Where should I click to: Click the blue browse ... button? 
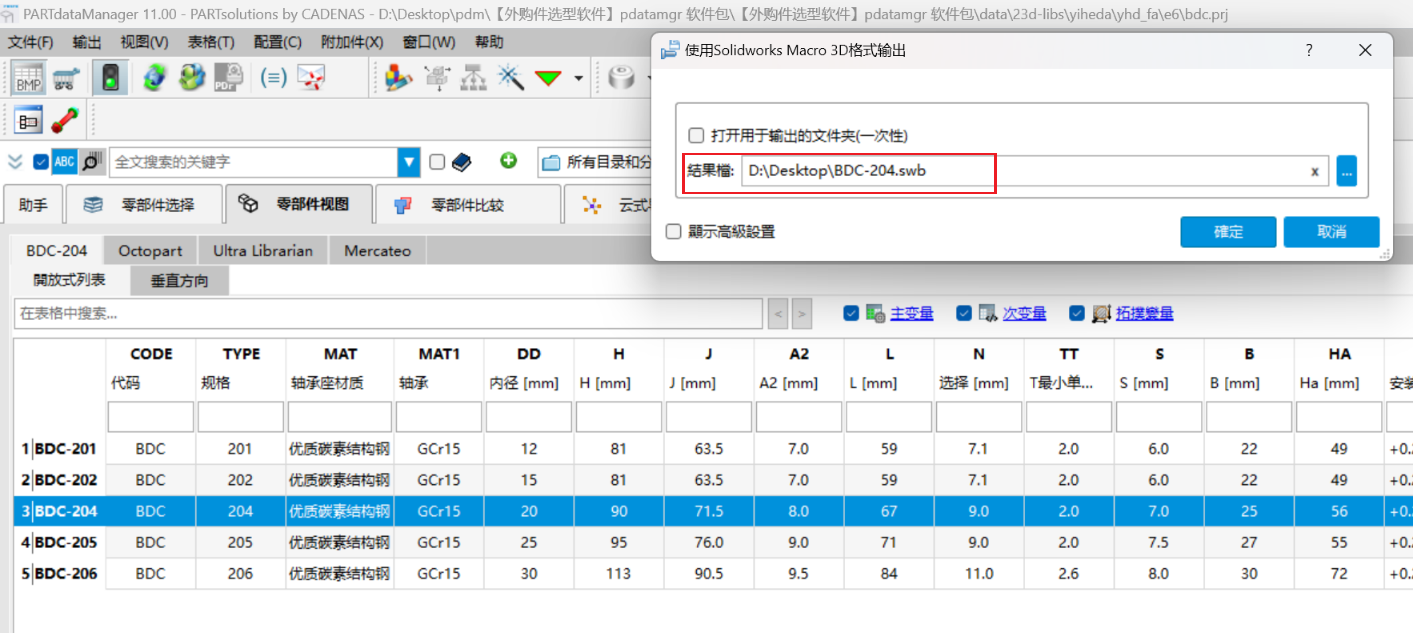[1347, 171]
